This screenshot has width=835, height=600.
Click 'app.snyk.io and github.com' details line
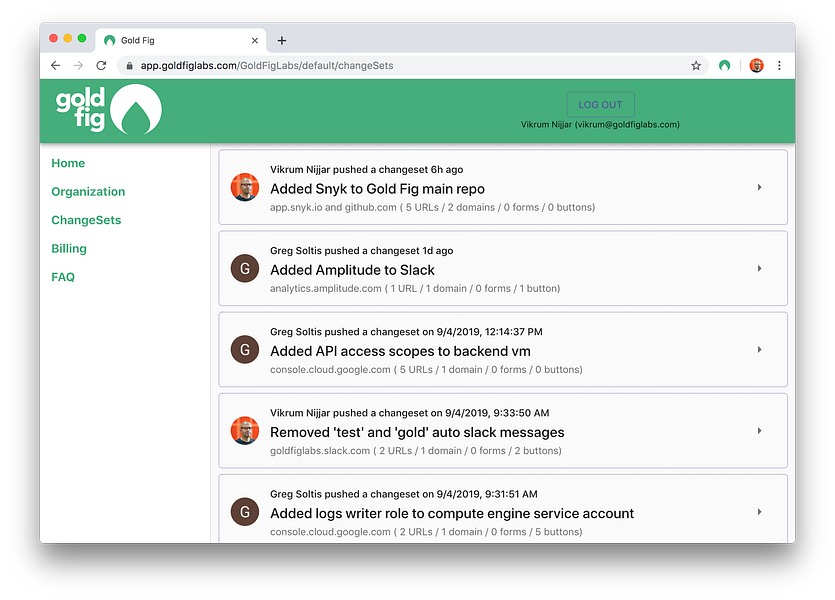pos(432,207)
